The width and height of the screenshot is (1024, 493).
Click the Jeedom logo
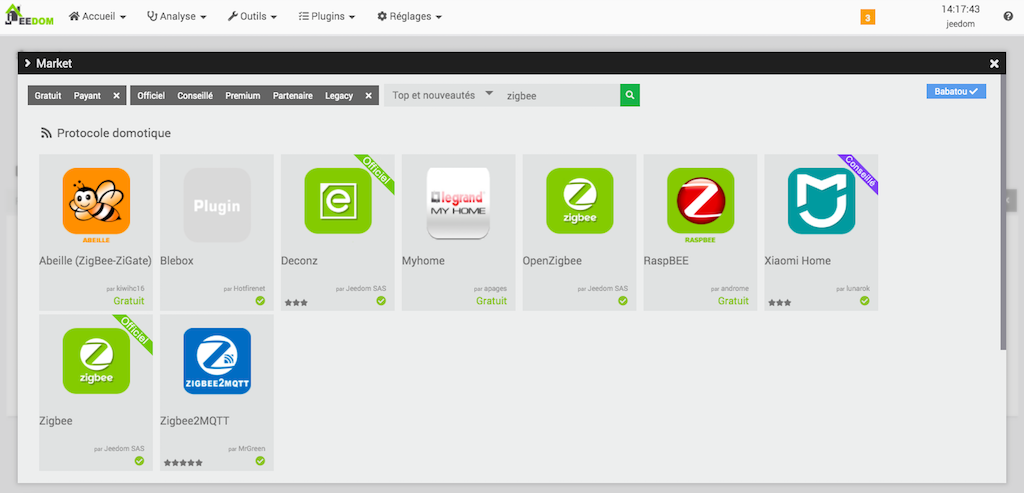(x=29, y=16)
